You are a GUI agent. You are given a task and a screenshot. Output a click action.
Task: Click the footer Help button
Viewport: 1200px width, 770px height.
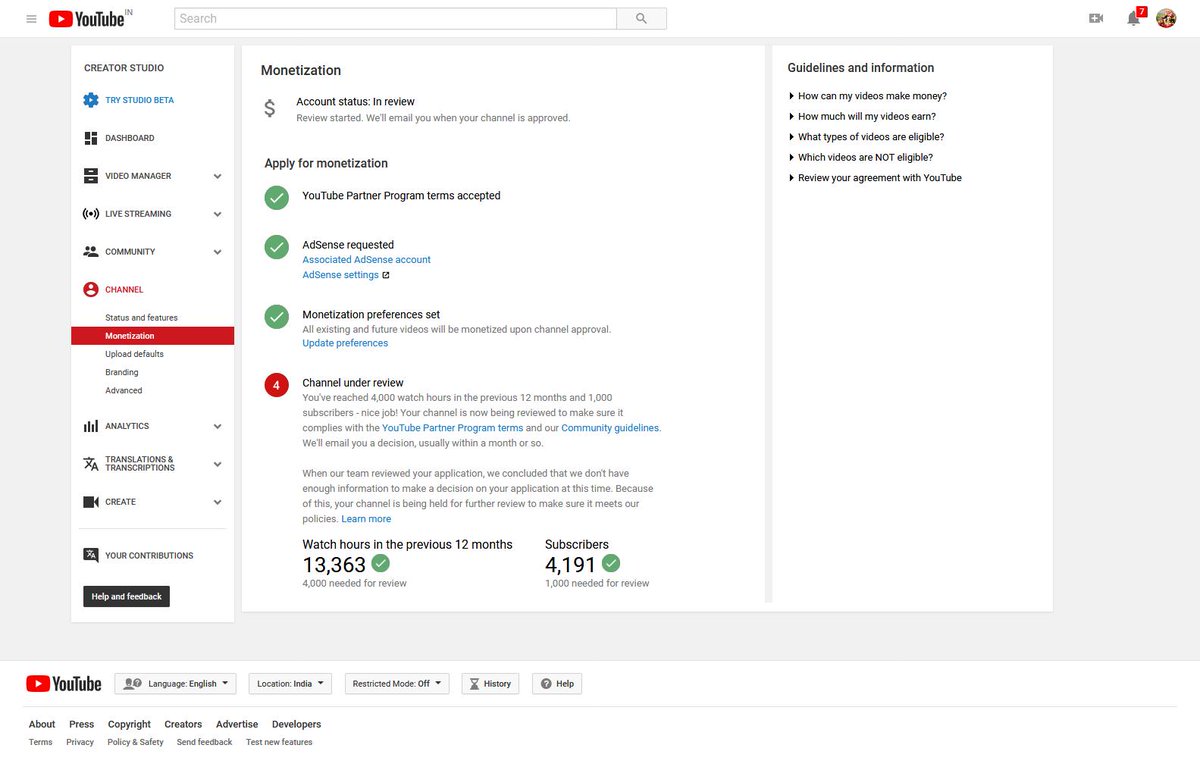pos(557,684)
